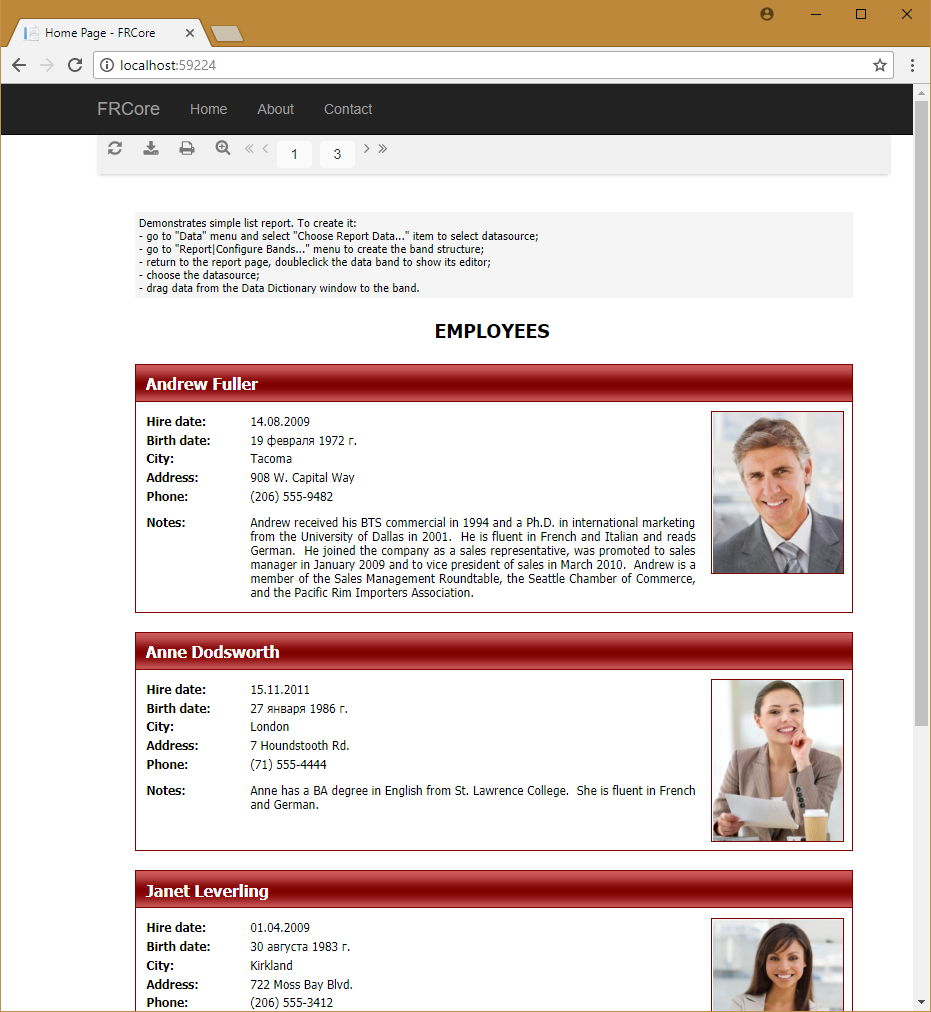Viewport: 931px width, 1012px height.
Task: Click the current page number field
Action: [294, 154]
